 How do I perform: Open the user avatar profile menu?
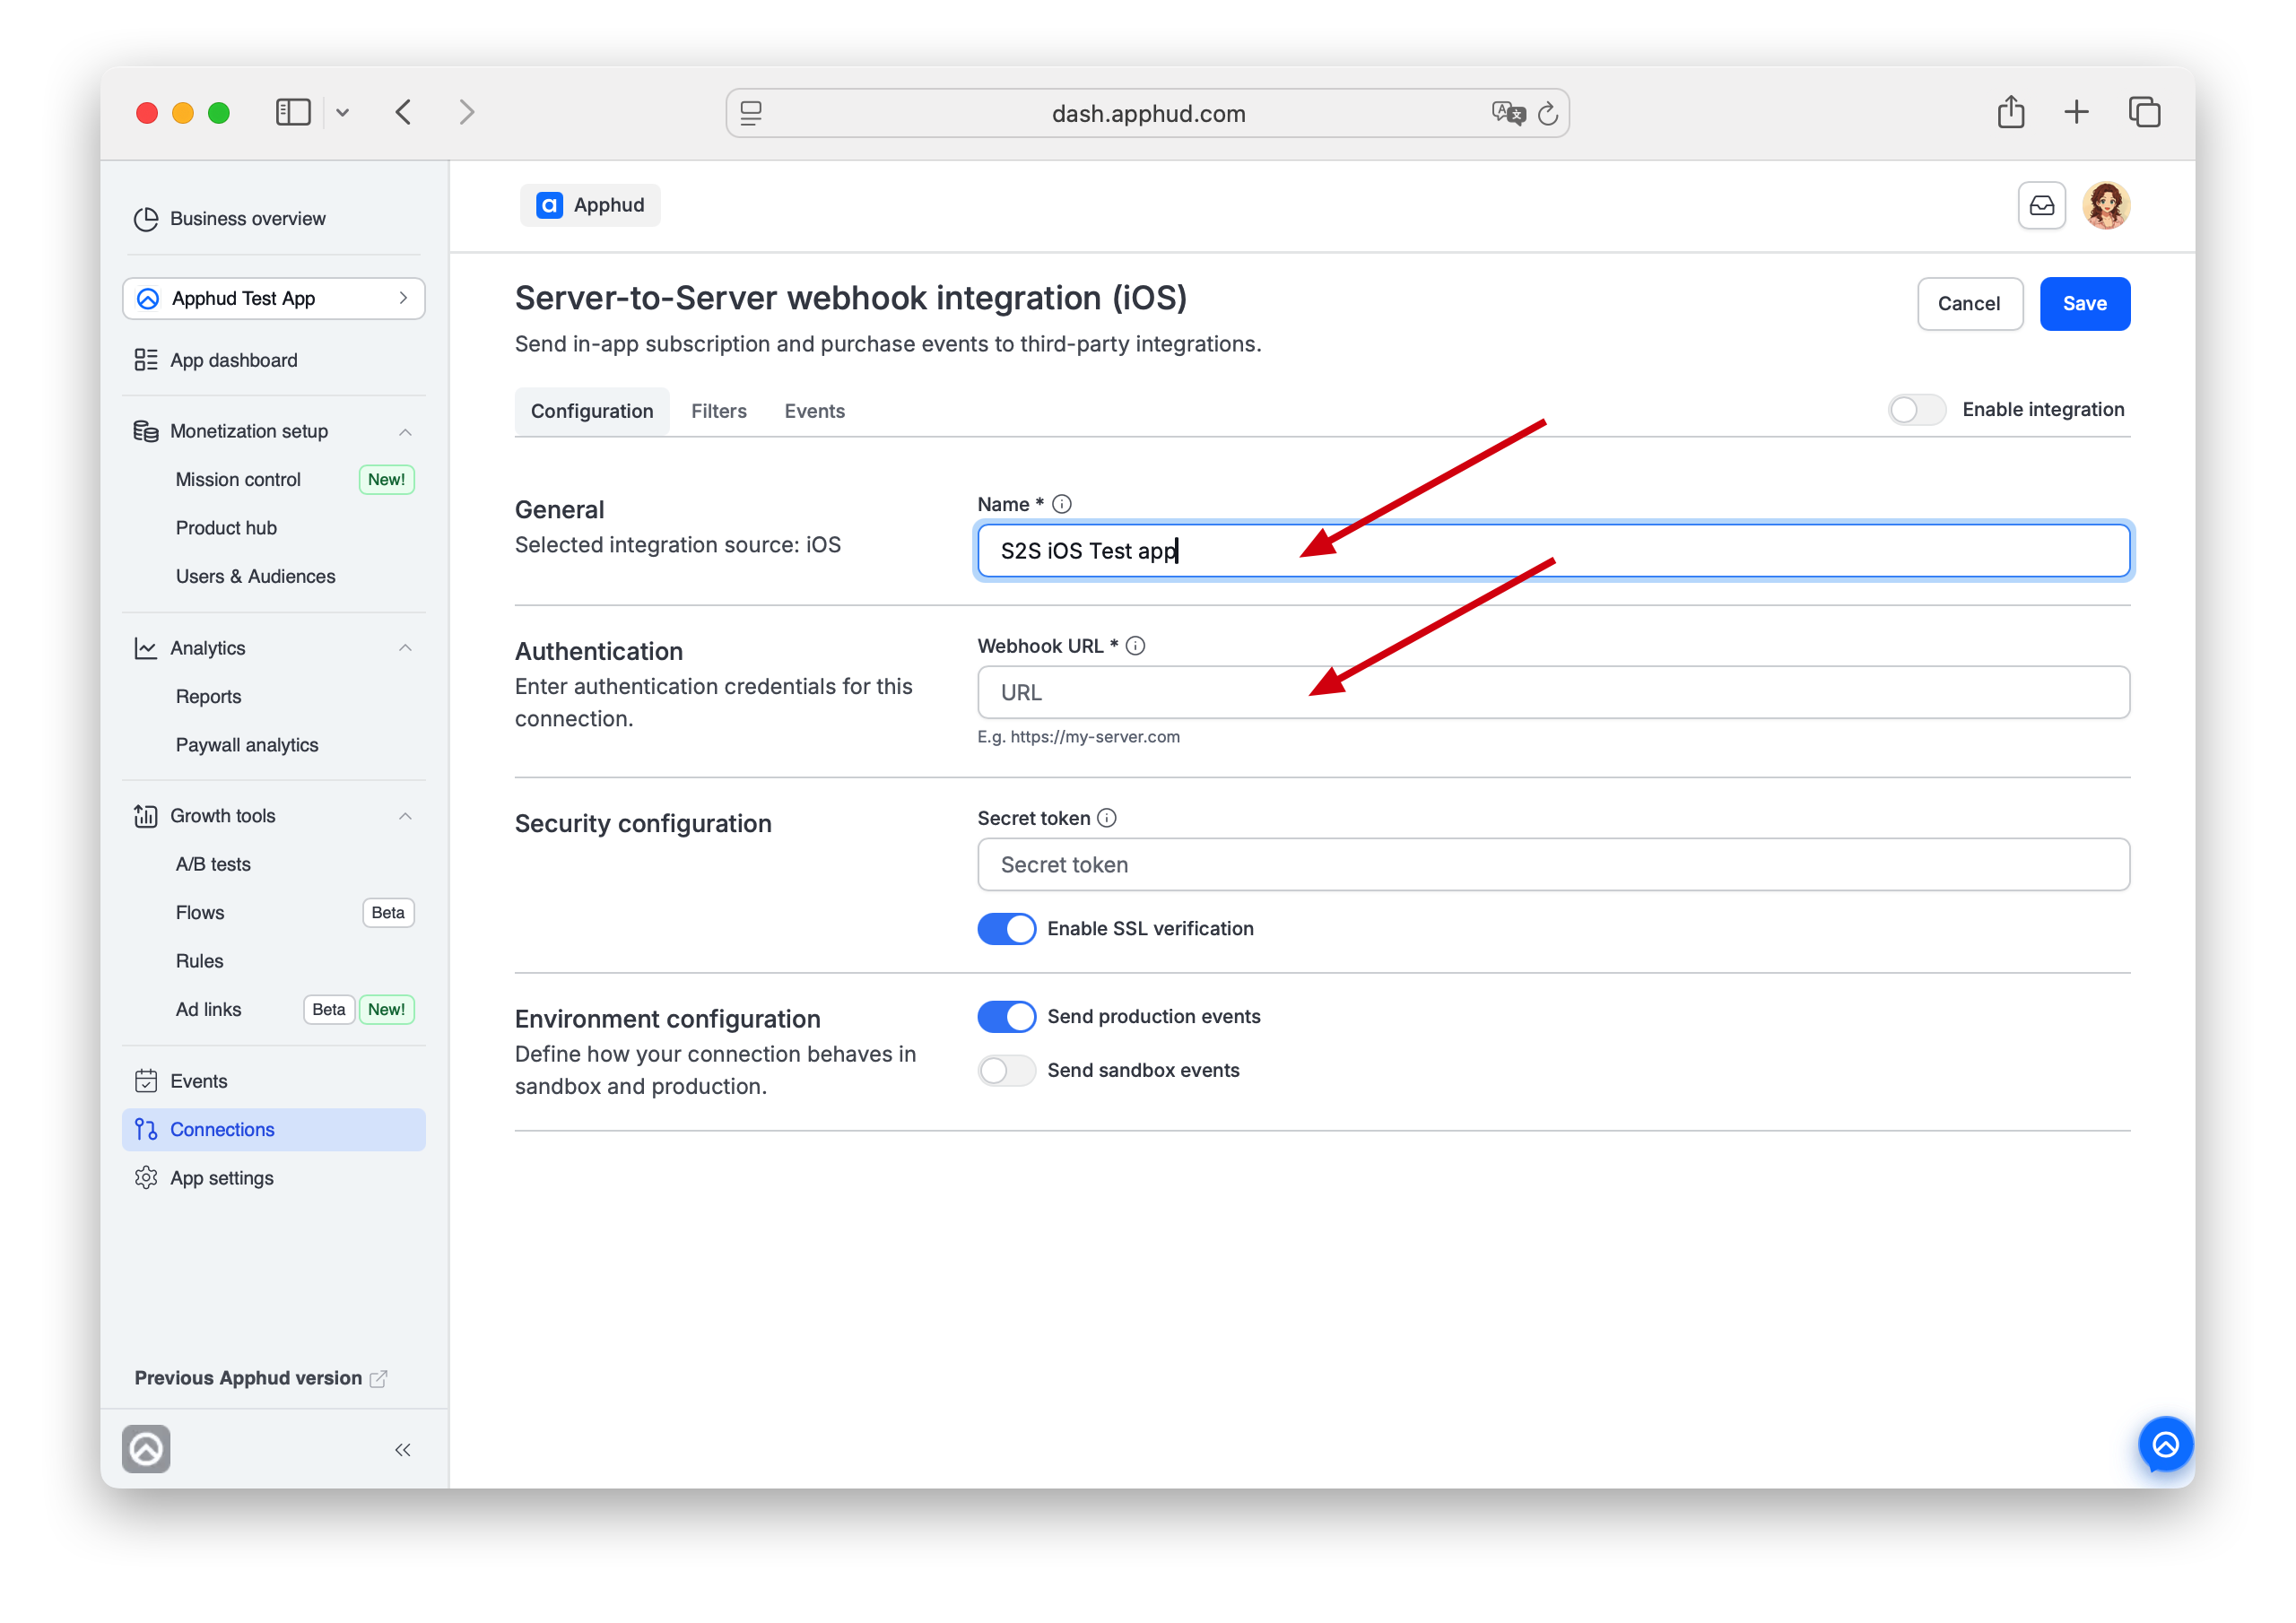2106,206
